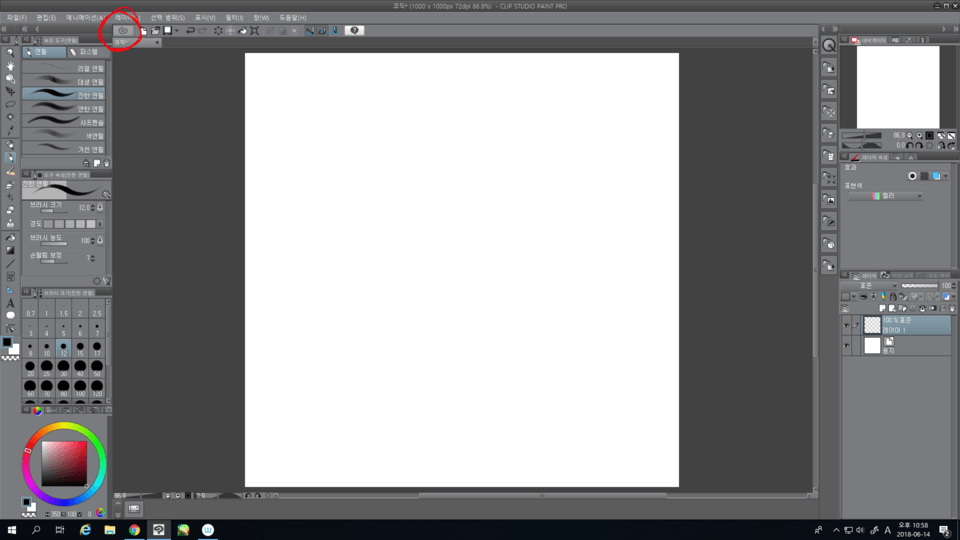Expand layer color effect dropdown arrow
Viewport: 960px width, 540px height.
[x=946, y=176]
